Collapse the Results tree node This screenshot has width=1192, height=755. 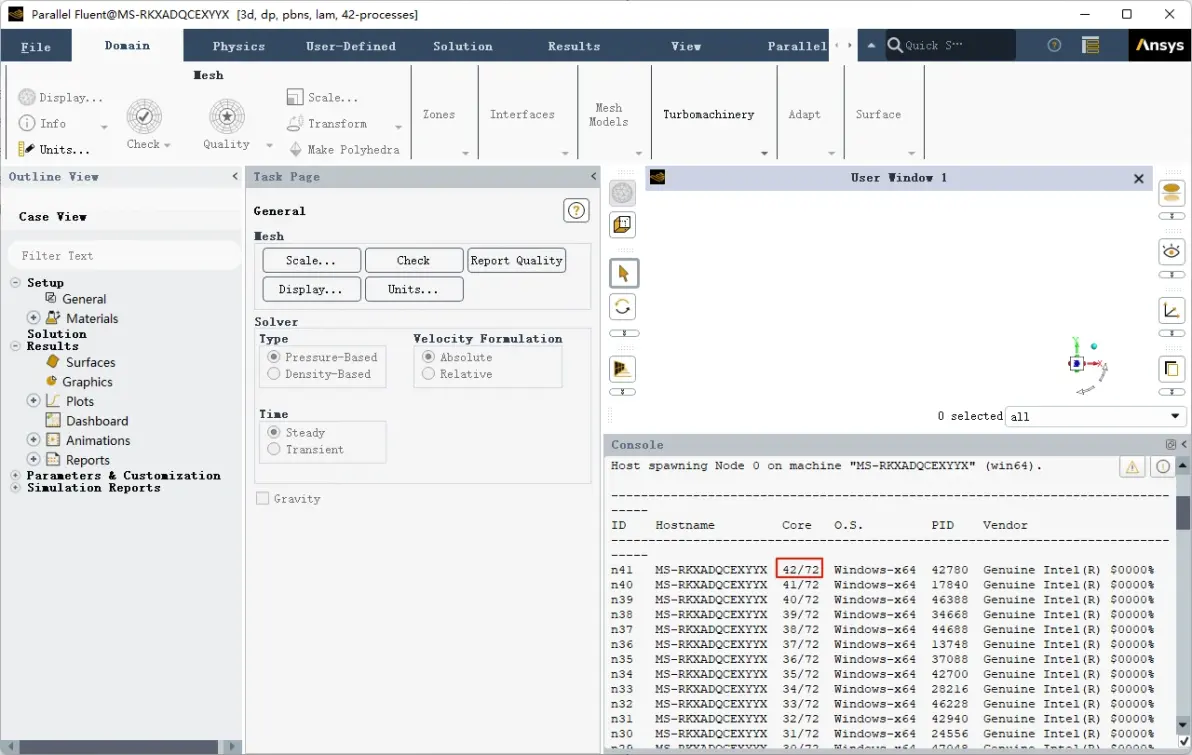(x=15, y=346)
